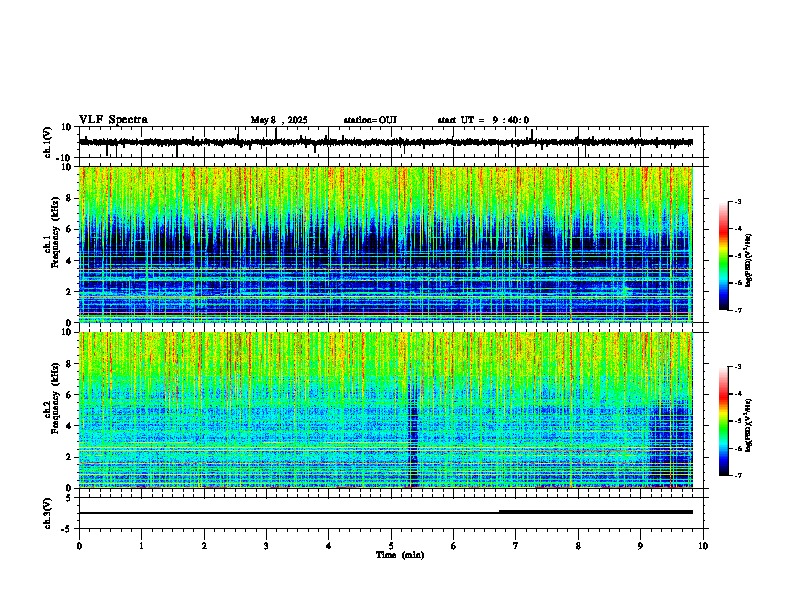Viewport: 792px width, 612px height.
Task: Click the "start UT = 9 :40: 0" text
Action: 483,120
